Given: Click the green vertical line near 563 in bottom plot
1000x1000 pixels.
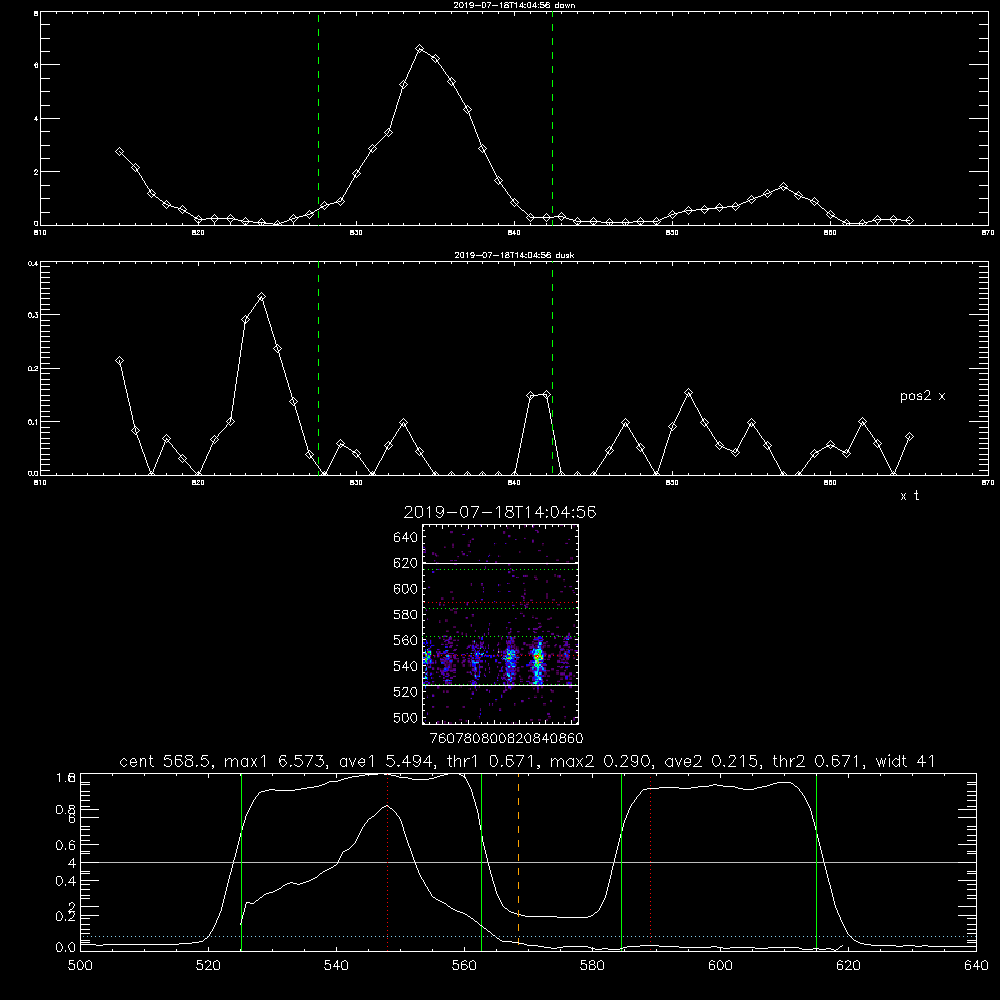Looking at the screenshot, I should (x=482, y=862).
